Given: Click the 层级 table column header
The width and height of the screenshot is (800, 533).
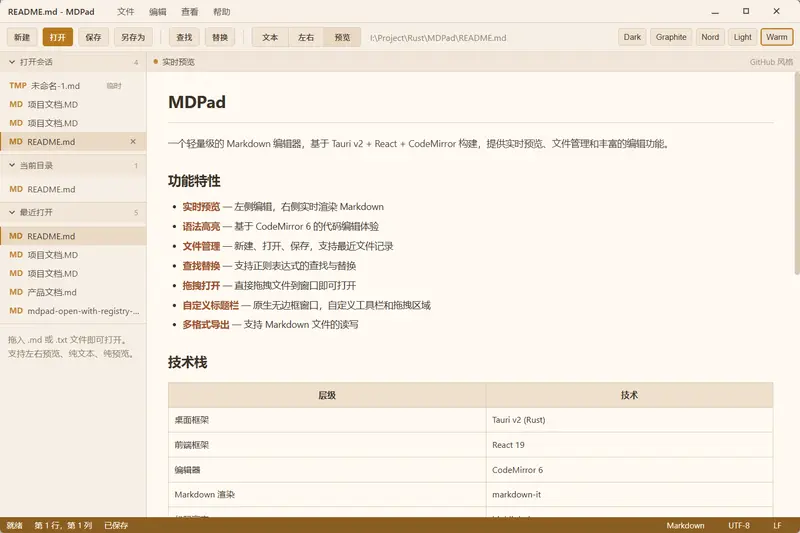Looking at the screenshot, I should point(327,395).
